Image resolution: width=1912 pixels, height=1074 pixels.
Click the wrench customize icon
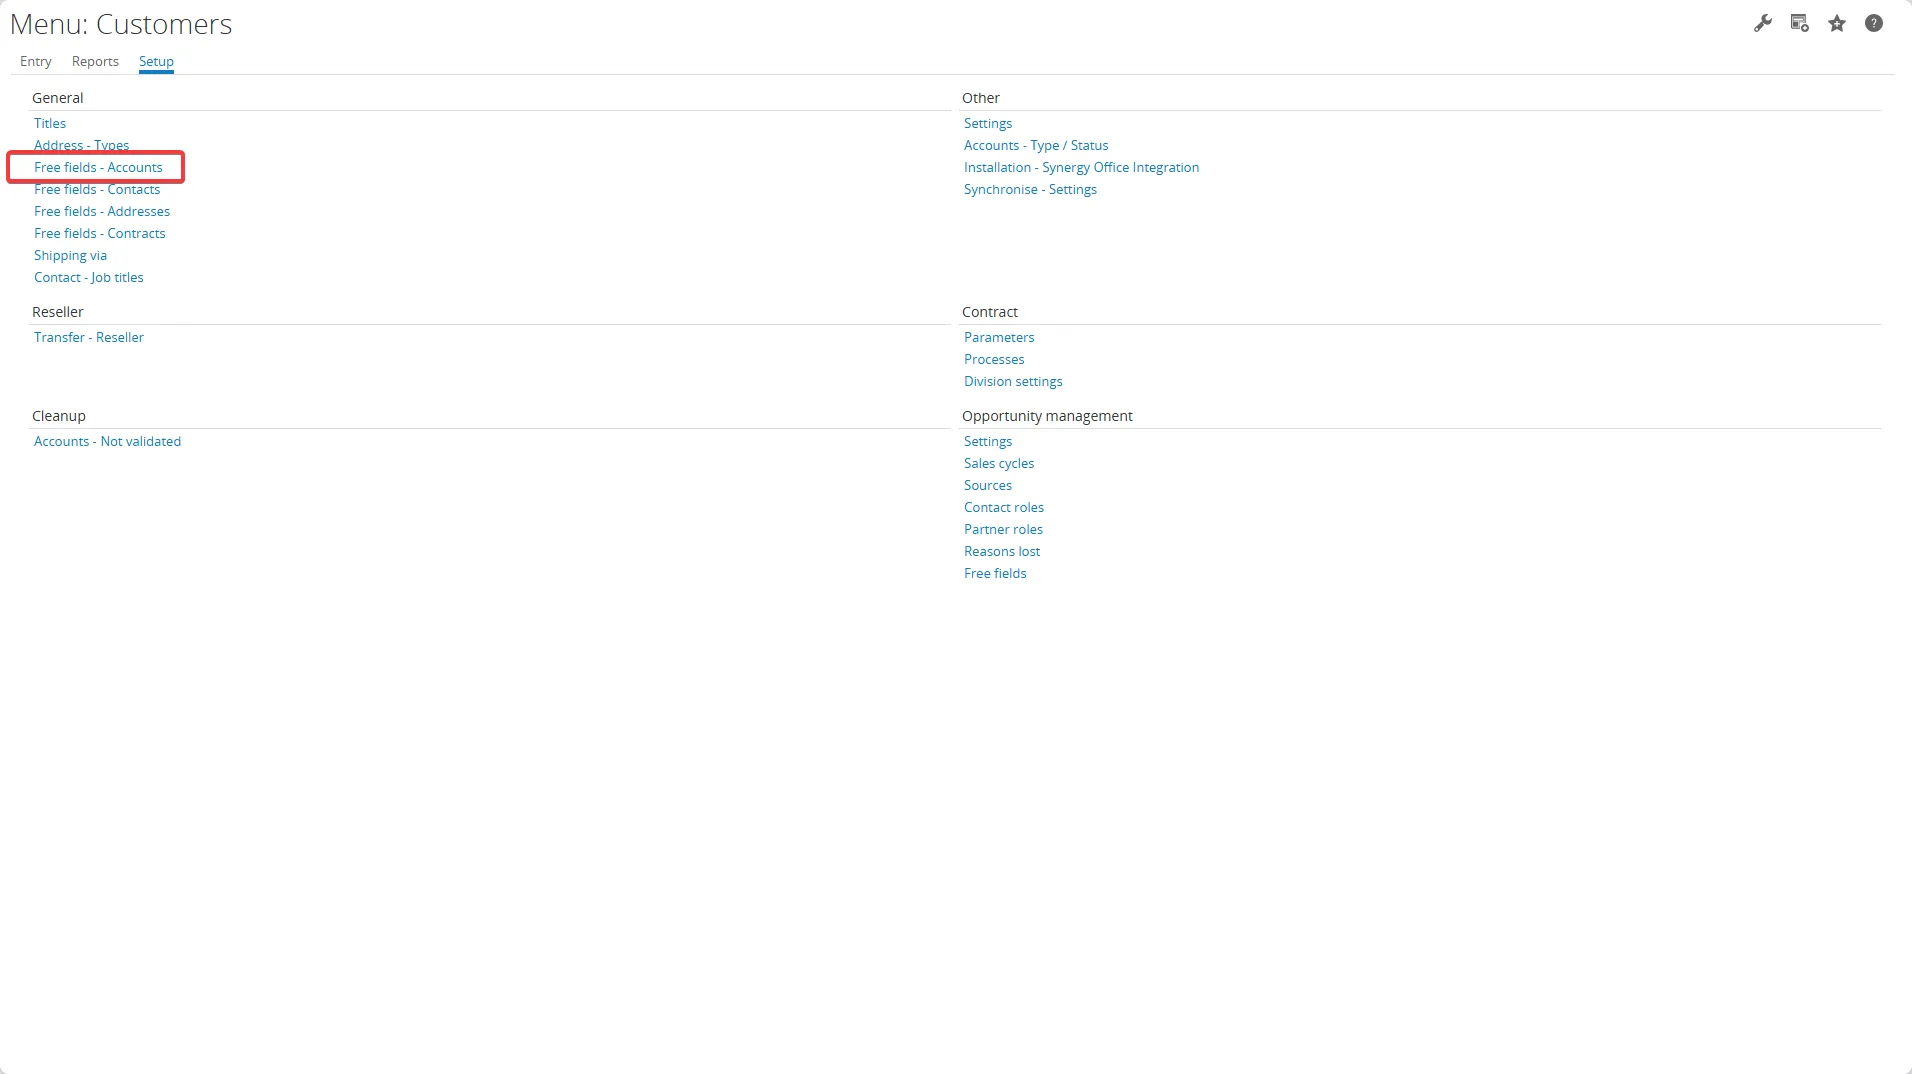click(1763, 23)
